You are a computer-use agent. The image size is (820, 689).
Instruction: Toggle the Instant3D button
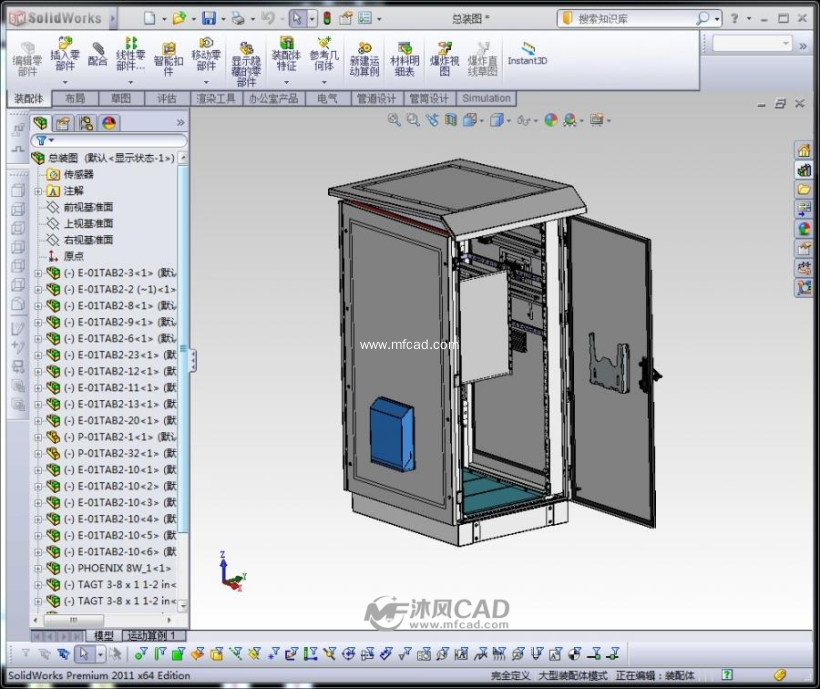point(527,53)
